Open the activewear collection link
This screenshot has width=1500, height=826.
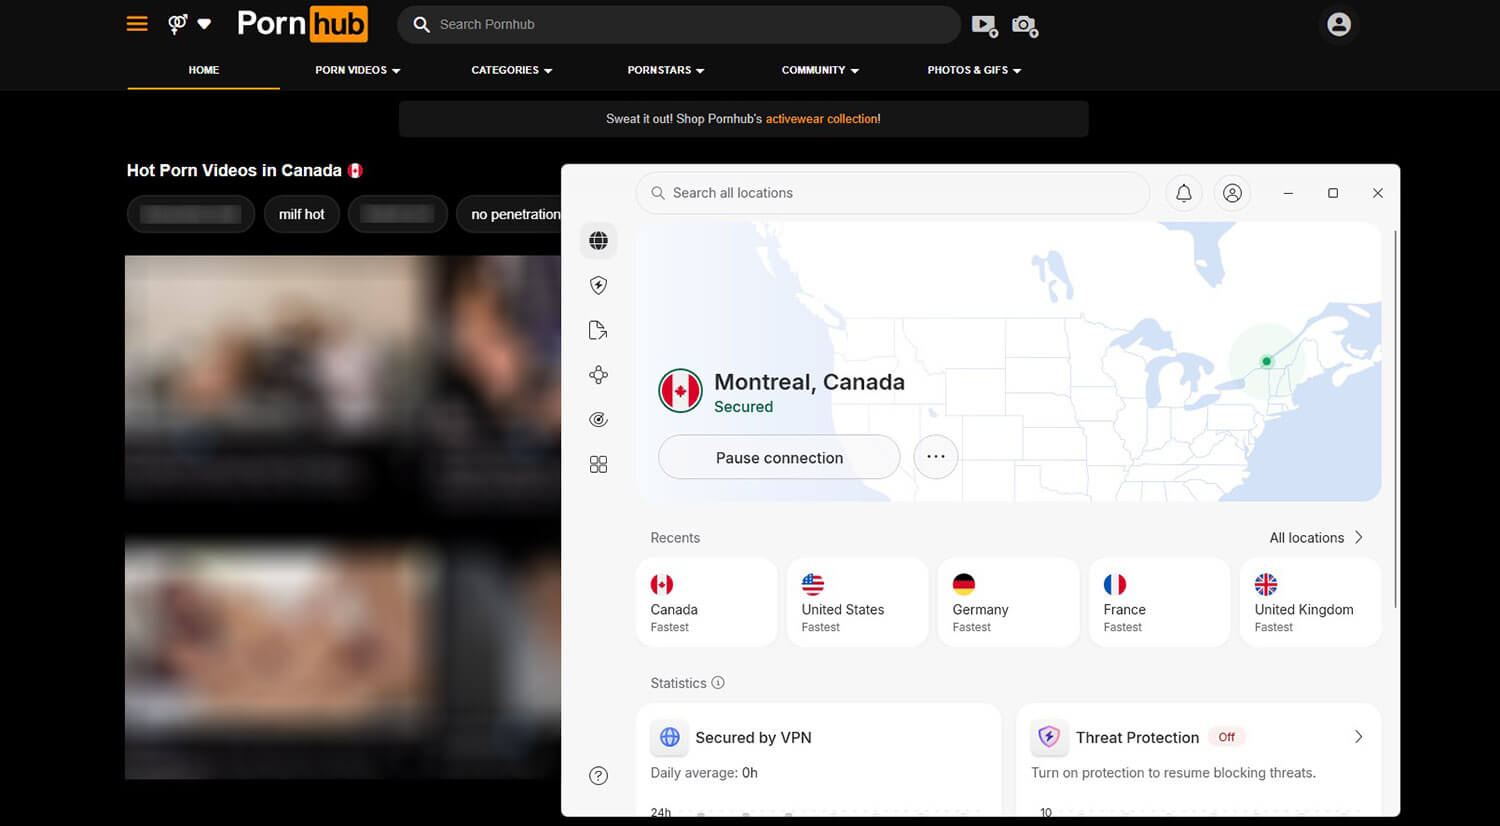pyautogui.click(x=823, y=119)
